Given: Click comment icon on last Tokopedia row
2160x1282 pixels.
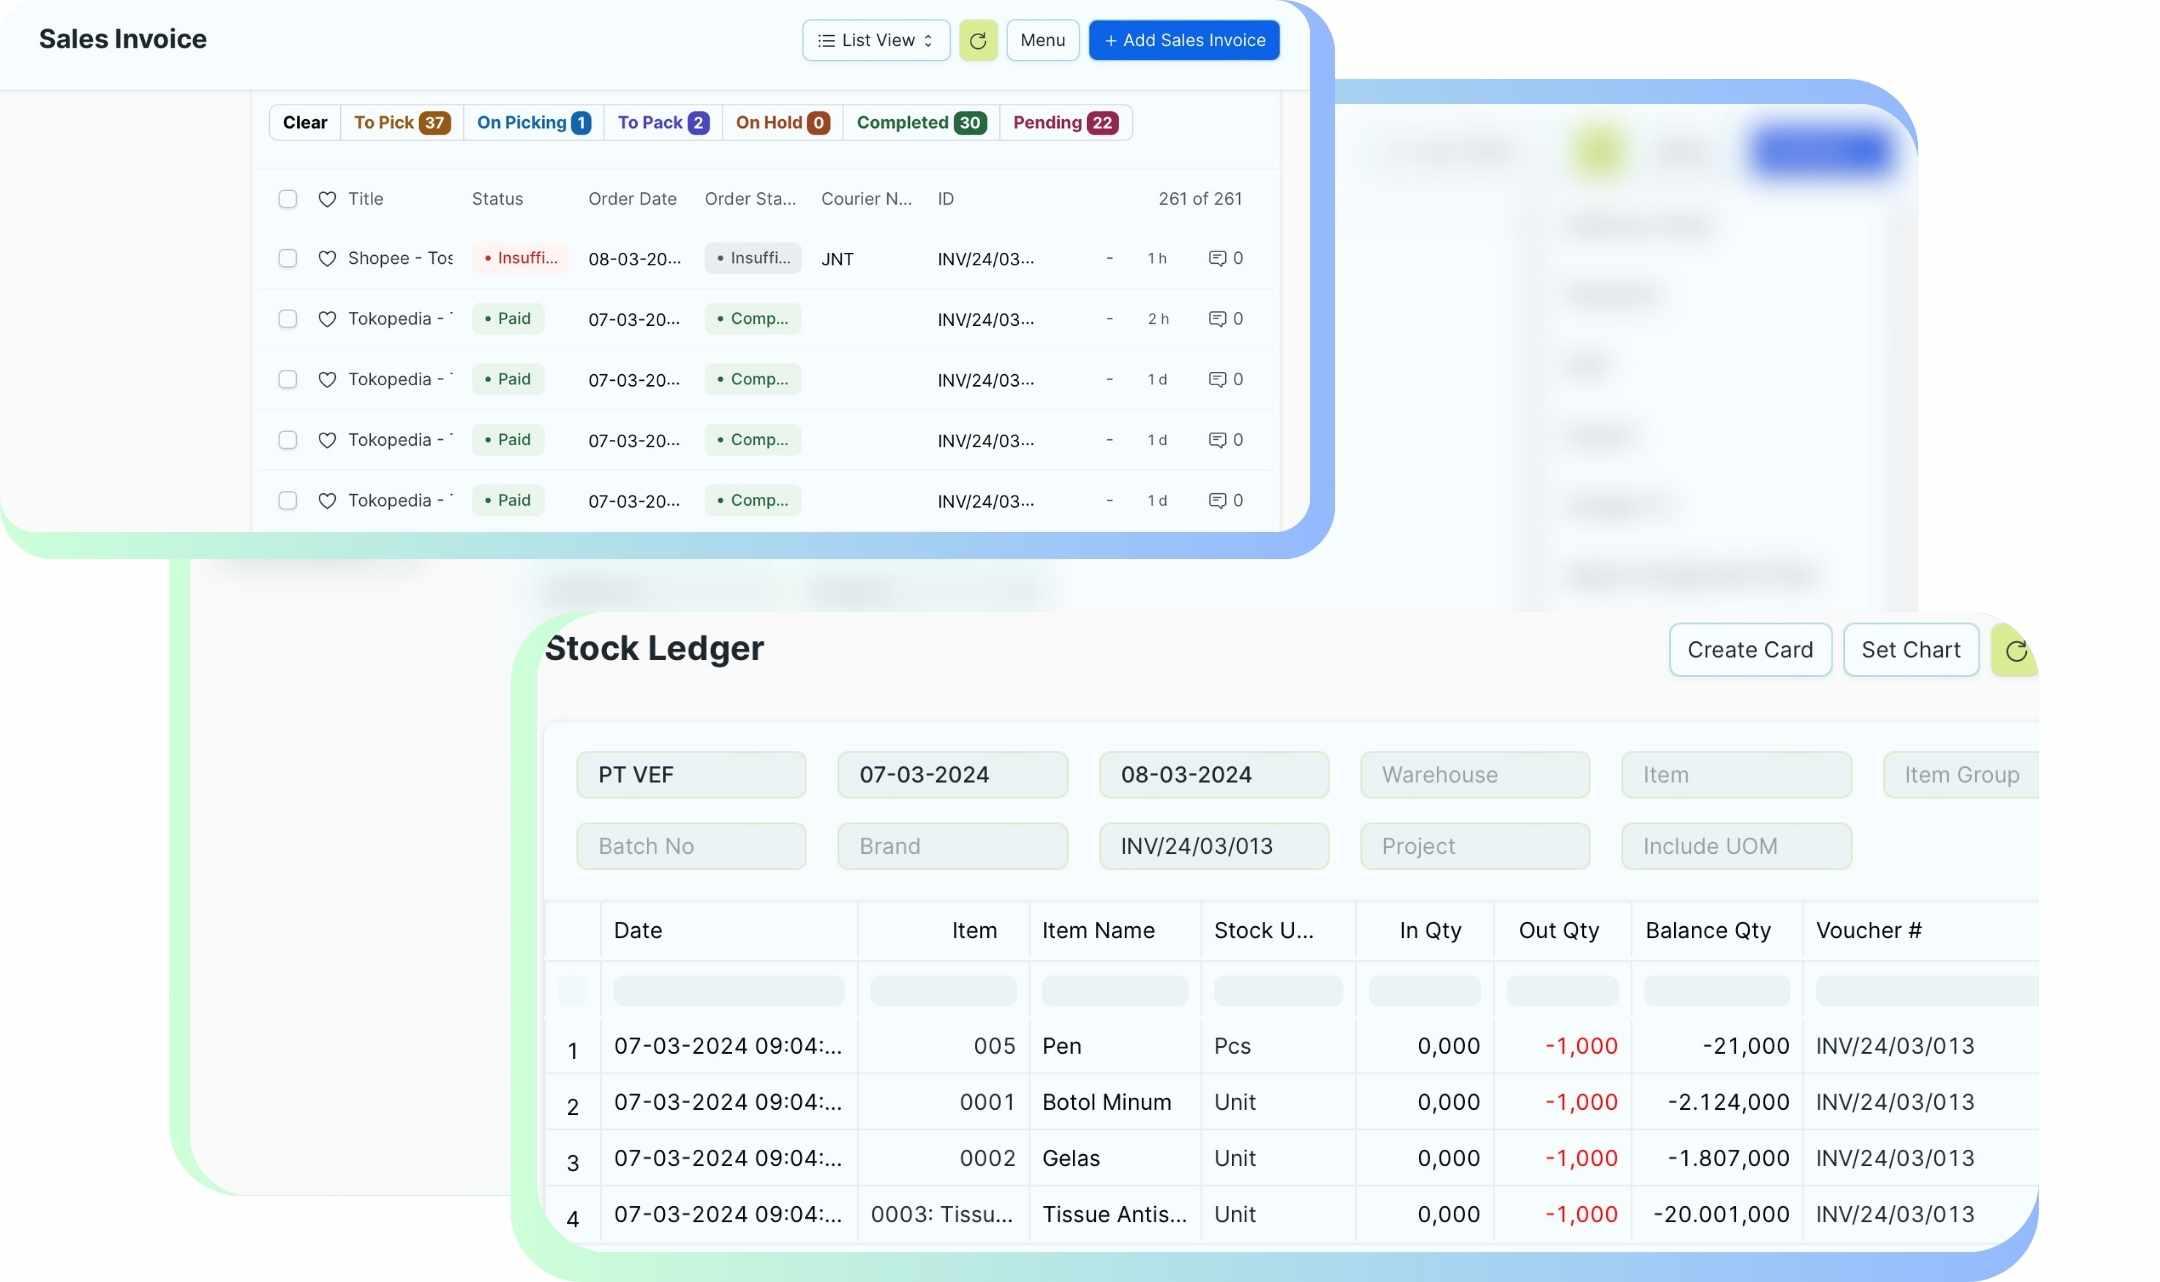Looking at the screenshot, I should point(1217,501).
